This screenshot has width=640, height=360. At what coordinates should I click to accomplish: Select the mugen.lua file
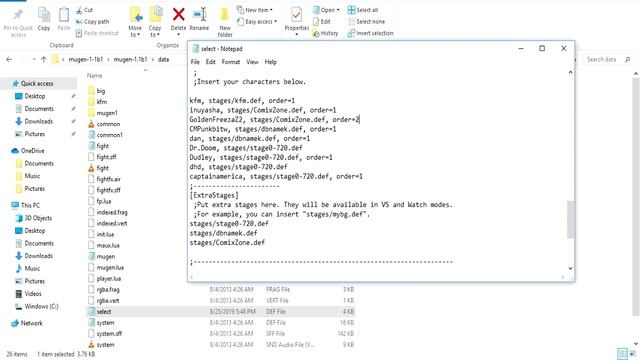point(110,267)
